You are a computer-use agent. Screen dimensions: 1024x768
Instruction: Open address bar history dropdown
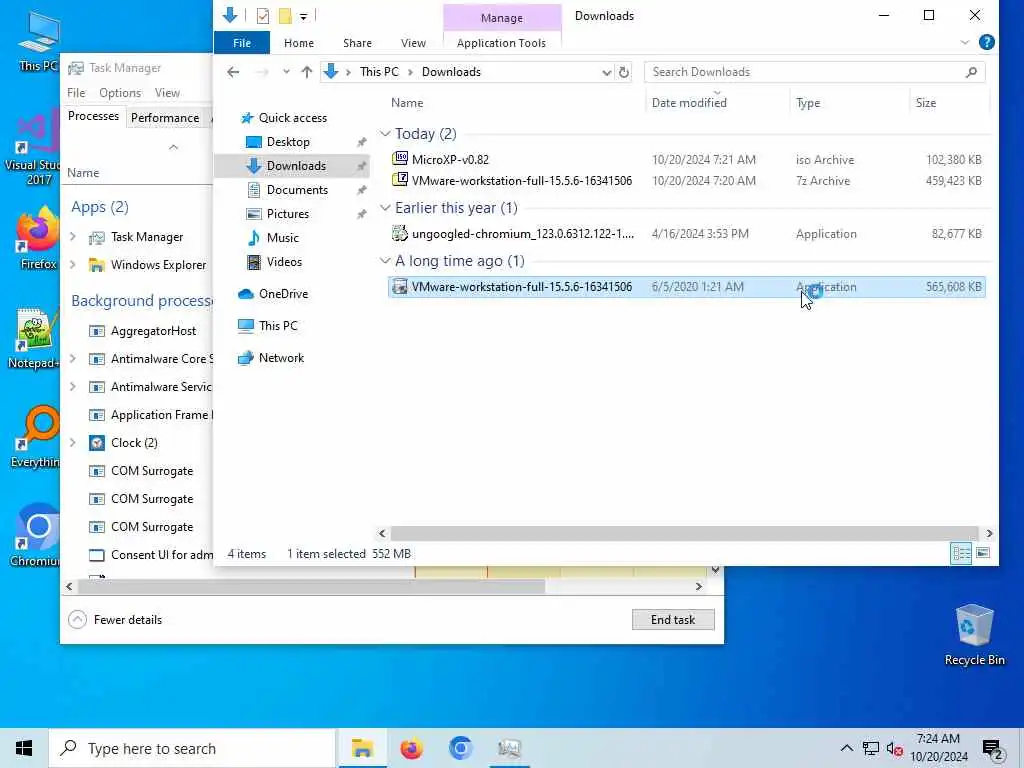(x=607, y=72)
